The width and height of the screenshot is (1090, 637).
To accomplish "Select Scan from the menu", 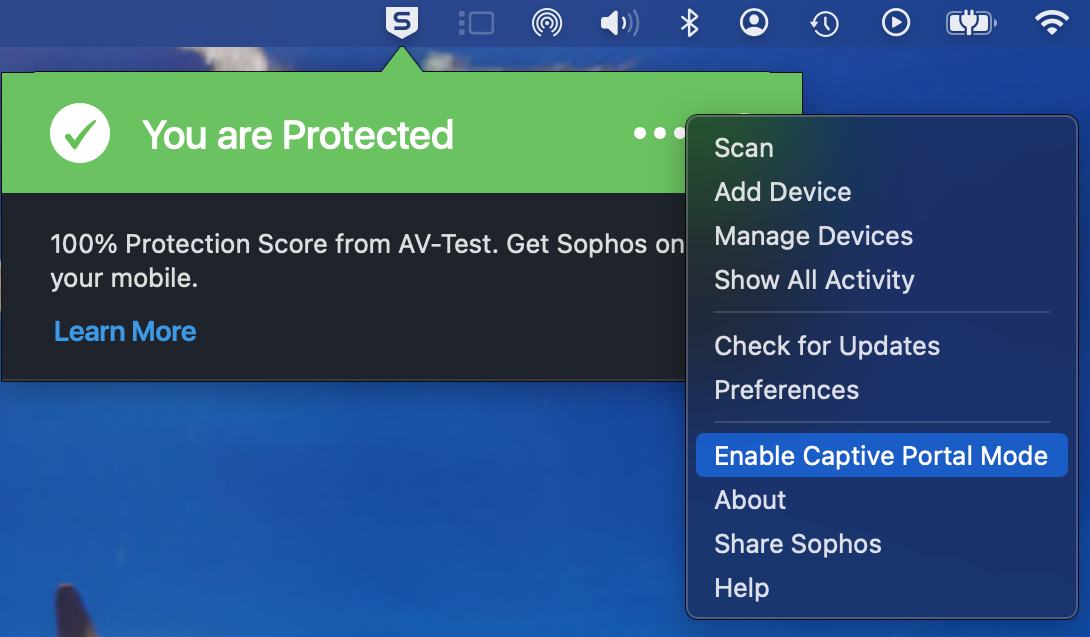I will [744, 148].
